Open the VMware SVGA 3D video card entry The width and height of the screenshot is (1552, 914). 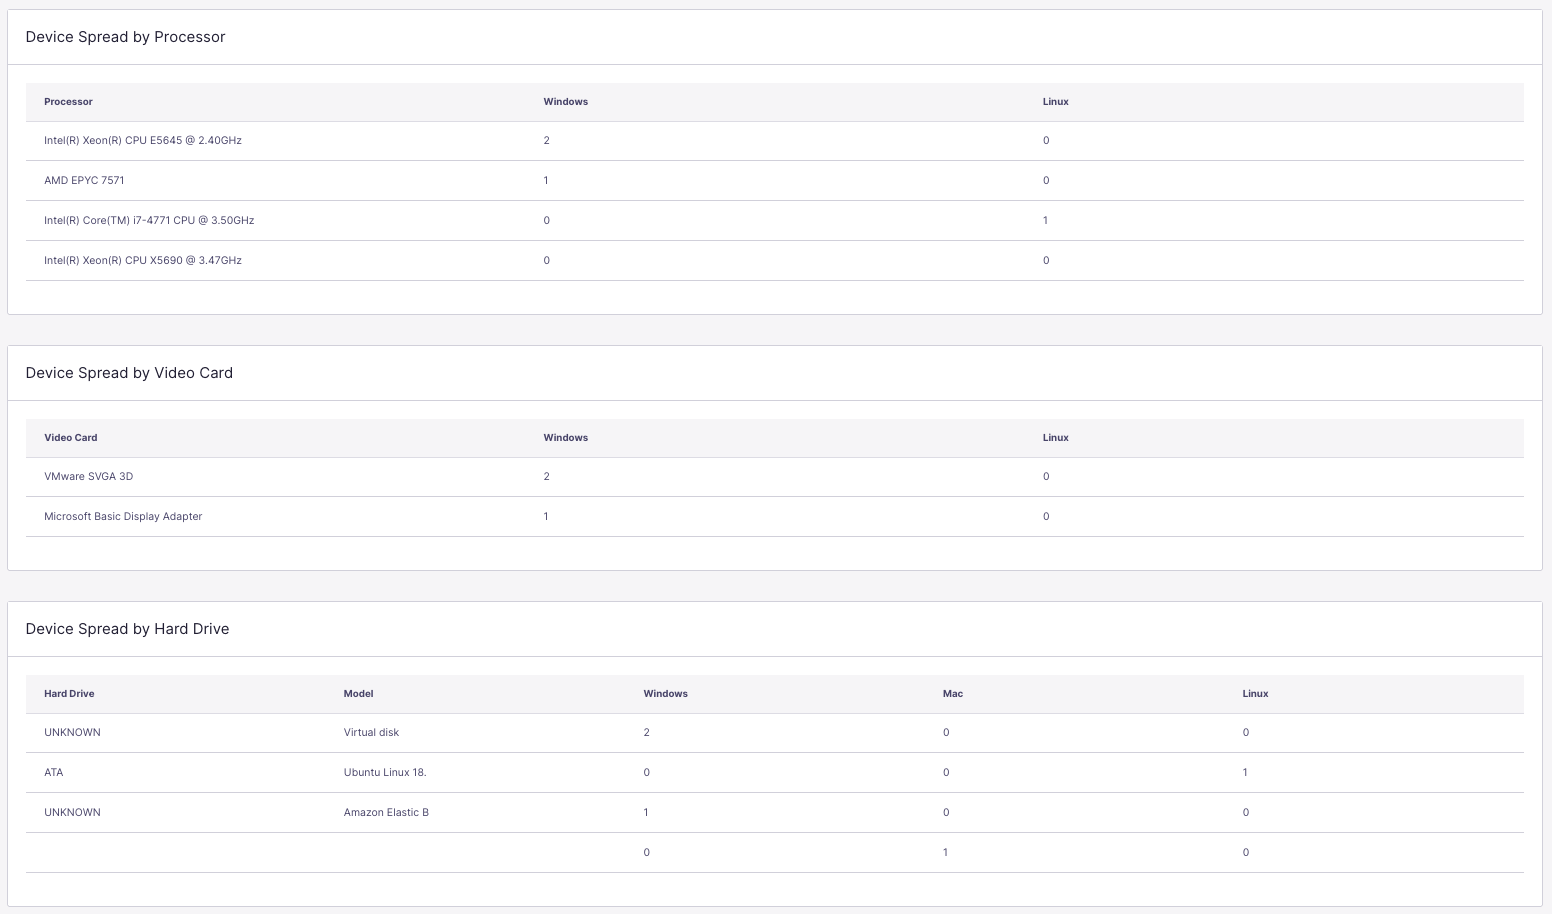pos(86,476)
